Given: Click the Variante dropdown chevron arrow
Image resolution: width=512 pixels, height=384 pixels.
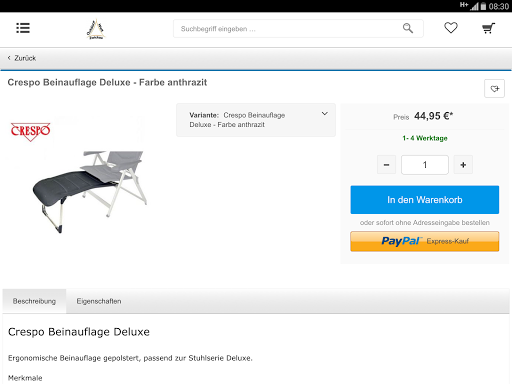Looking at the screenshot, I should click(325, 114).
